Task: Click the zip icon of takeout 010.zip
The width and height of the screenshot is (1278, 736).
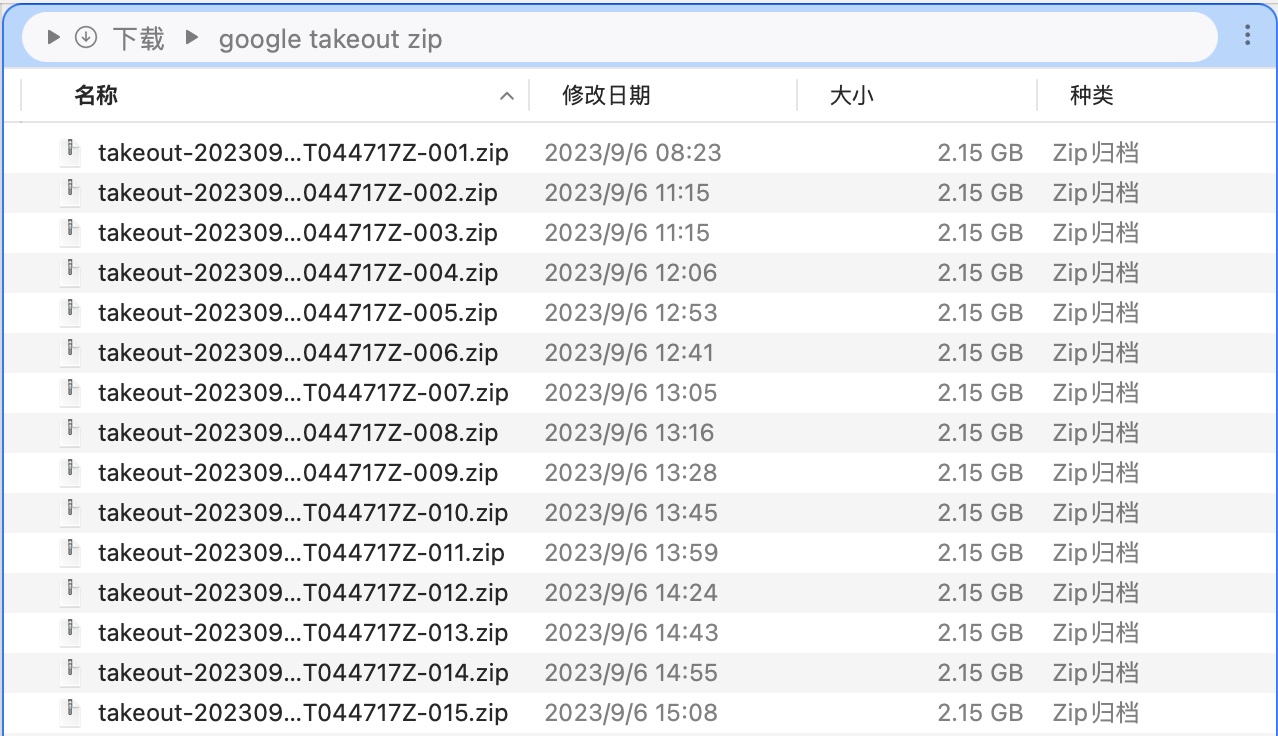Action: tap(70, 511)
